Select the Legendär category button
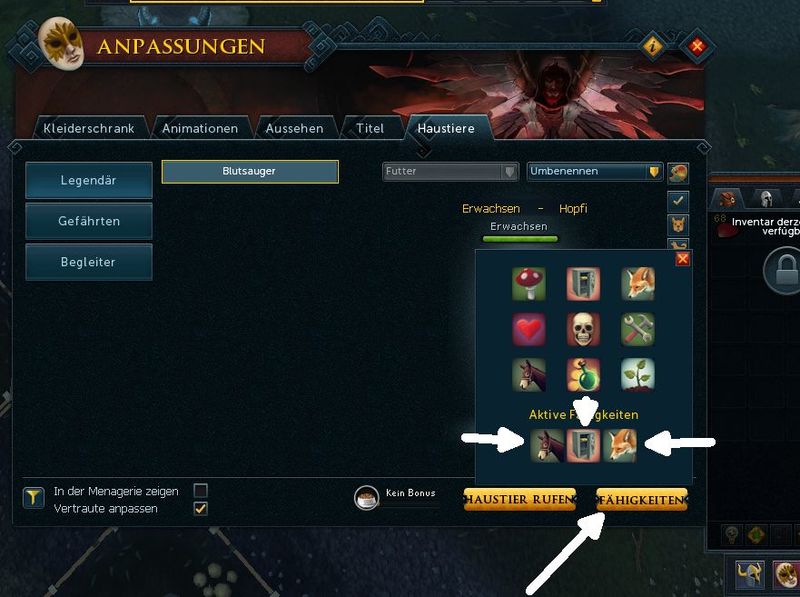The height and width of the screenshot is (597, 800). click(89, 180)
